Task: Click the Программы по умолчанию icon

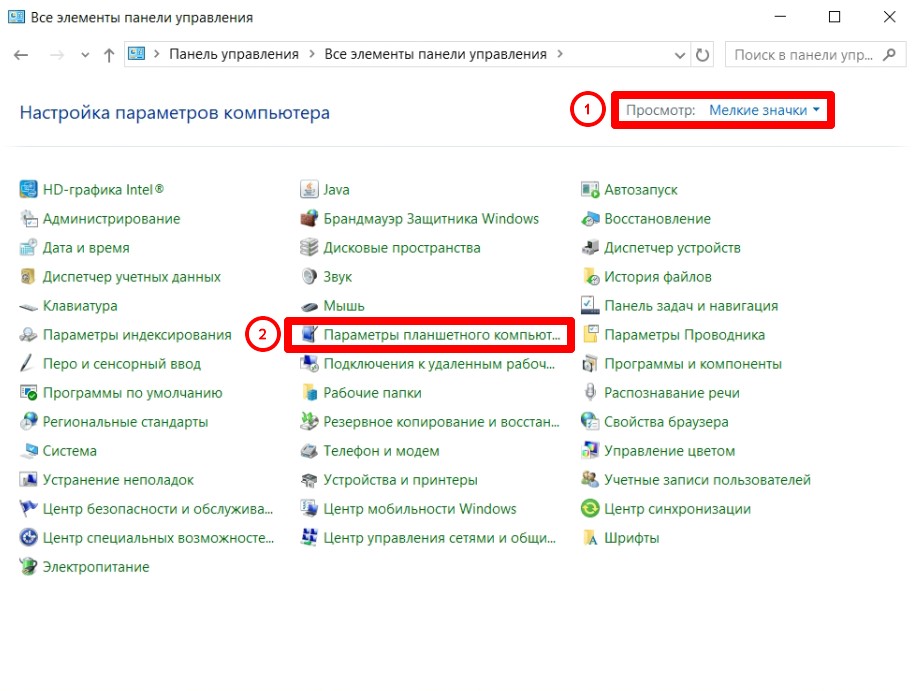Action: [x=28, y=393]
